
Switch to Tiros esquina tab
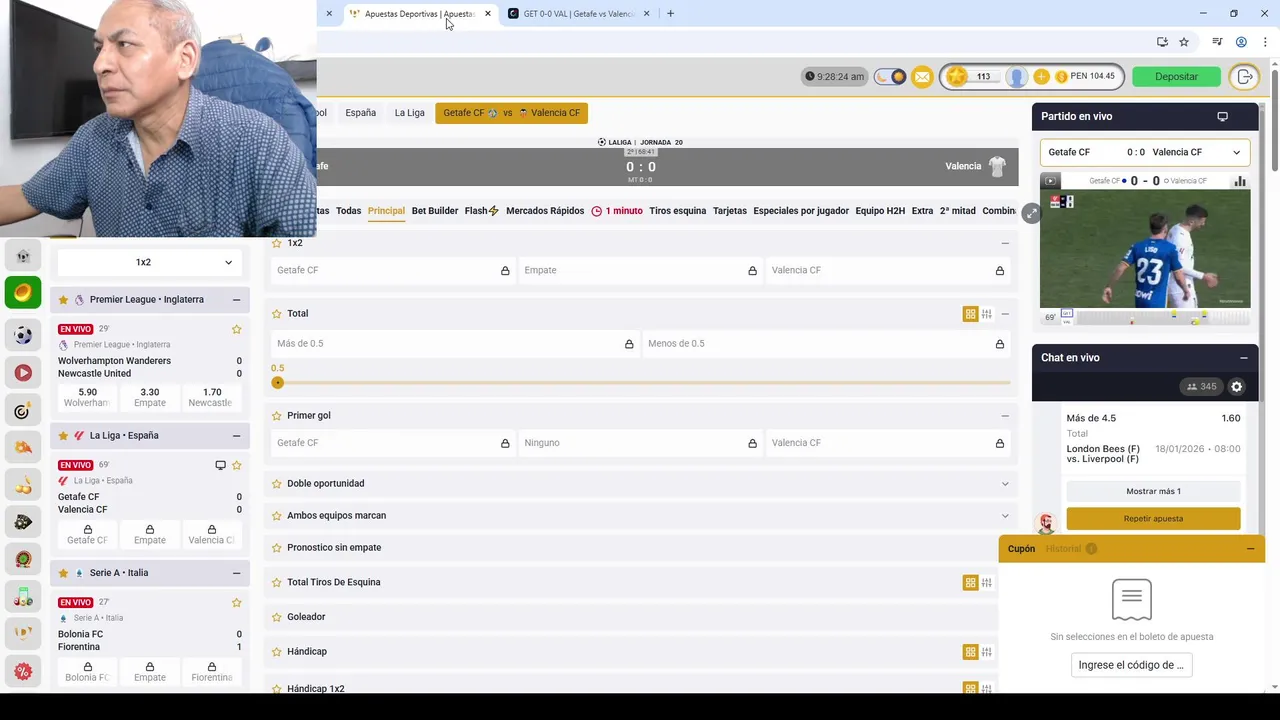click(x=677, y=211)
